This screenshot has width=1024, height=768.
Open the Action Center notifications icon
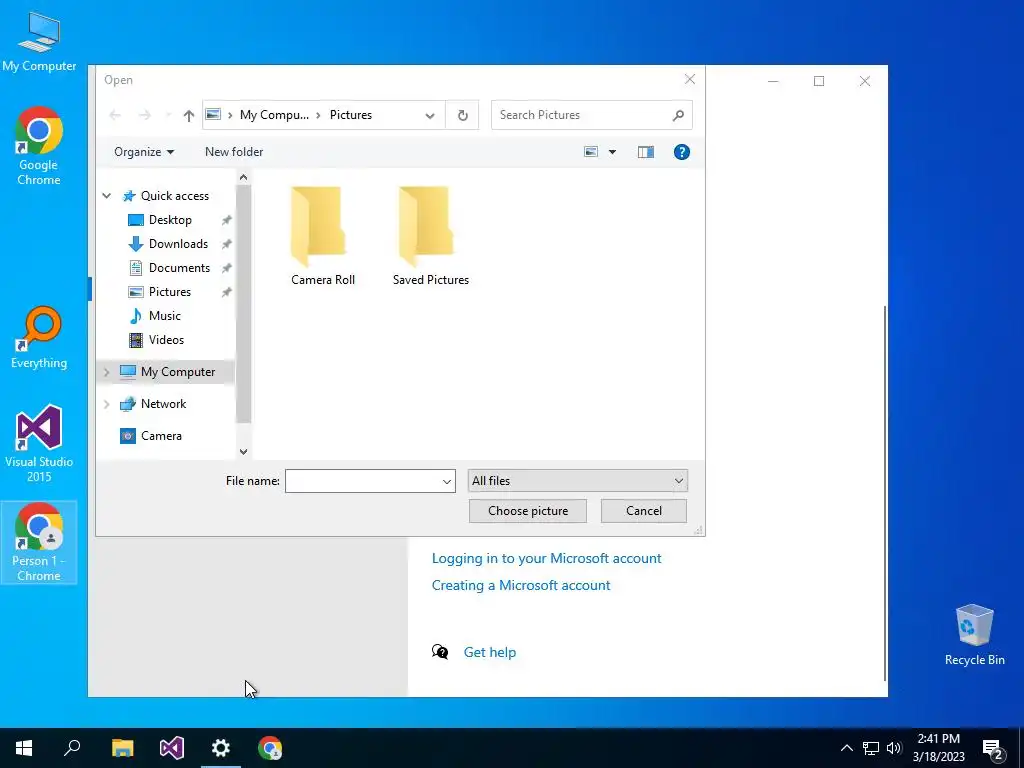coord(993,748)
